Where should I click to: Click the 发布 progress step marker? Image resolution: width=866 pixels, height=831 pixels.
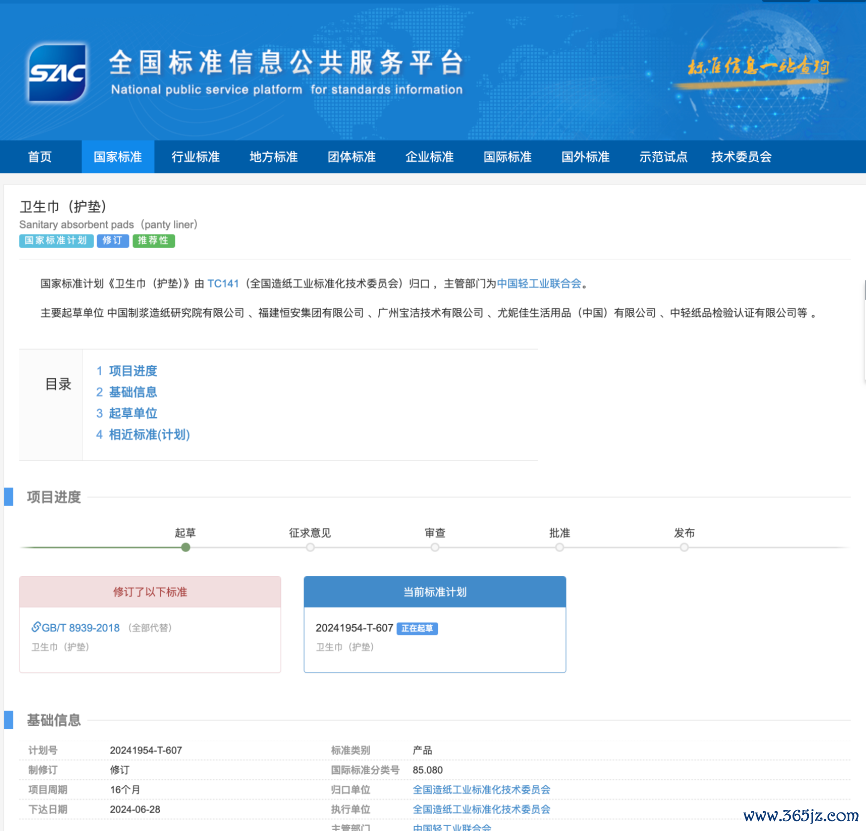[x=684, y=547]
